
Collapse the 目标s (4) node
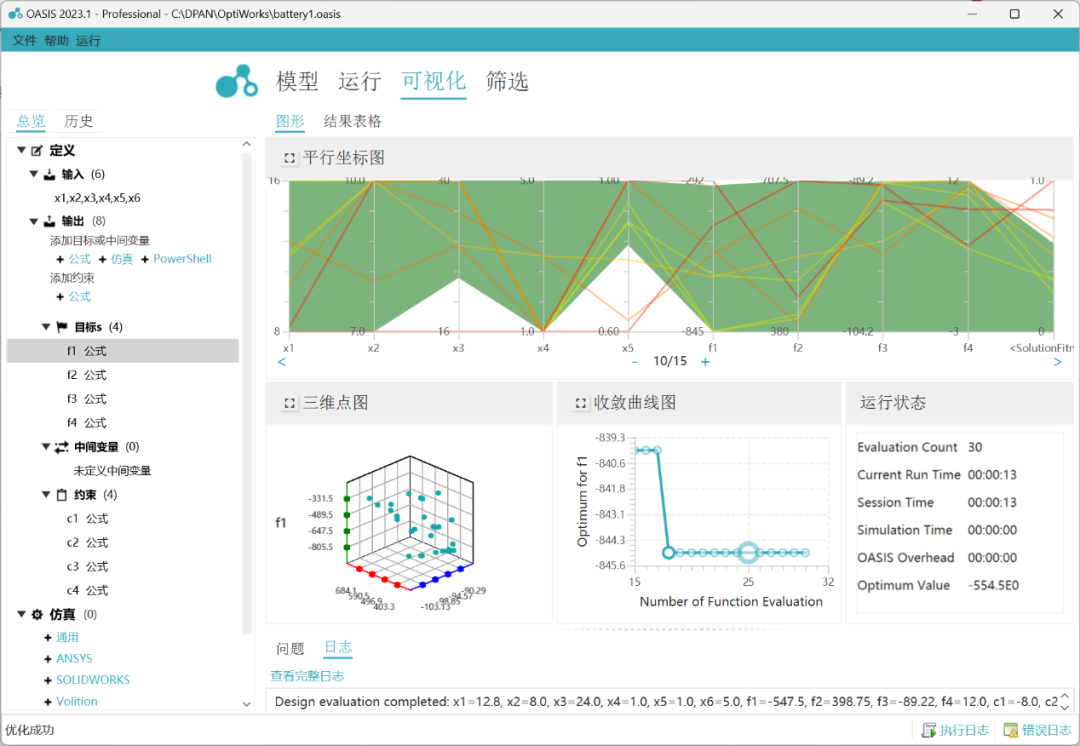click(46, 327)
